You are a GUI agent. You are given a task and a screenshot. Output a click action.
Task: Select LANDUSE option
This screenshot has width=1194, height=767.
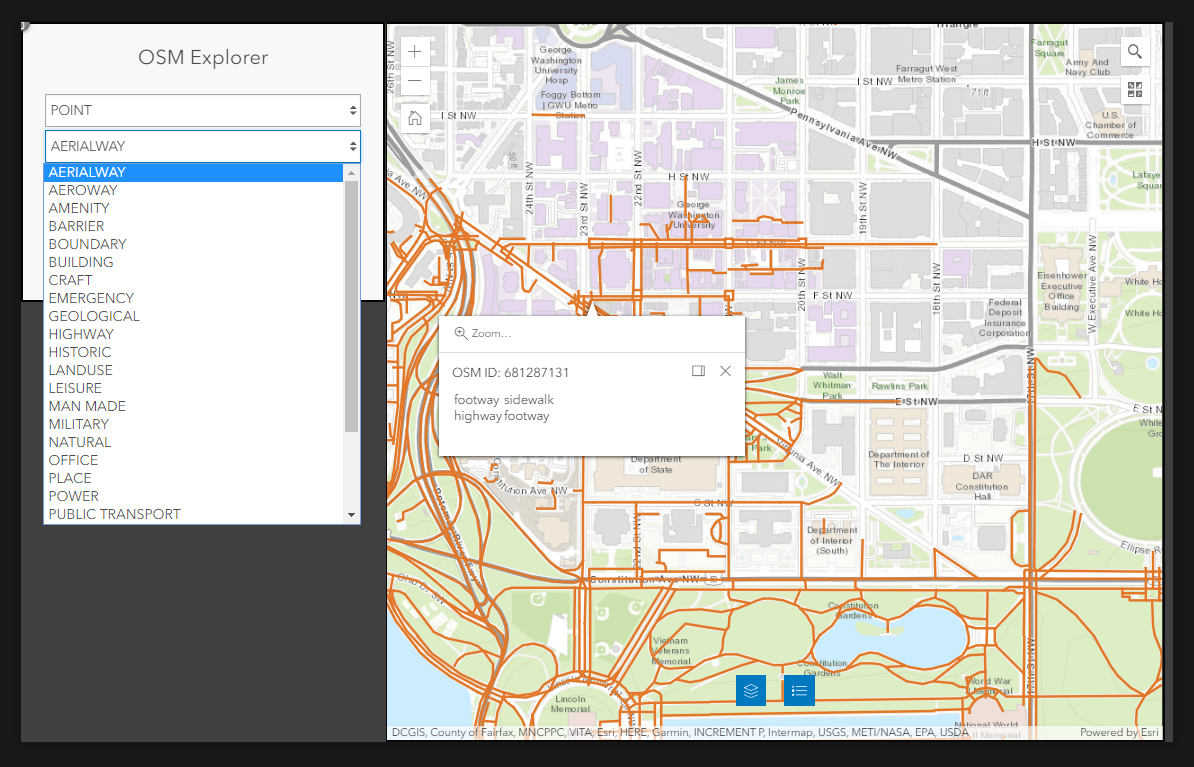[x=193, y=370]
